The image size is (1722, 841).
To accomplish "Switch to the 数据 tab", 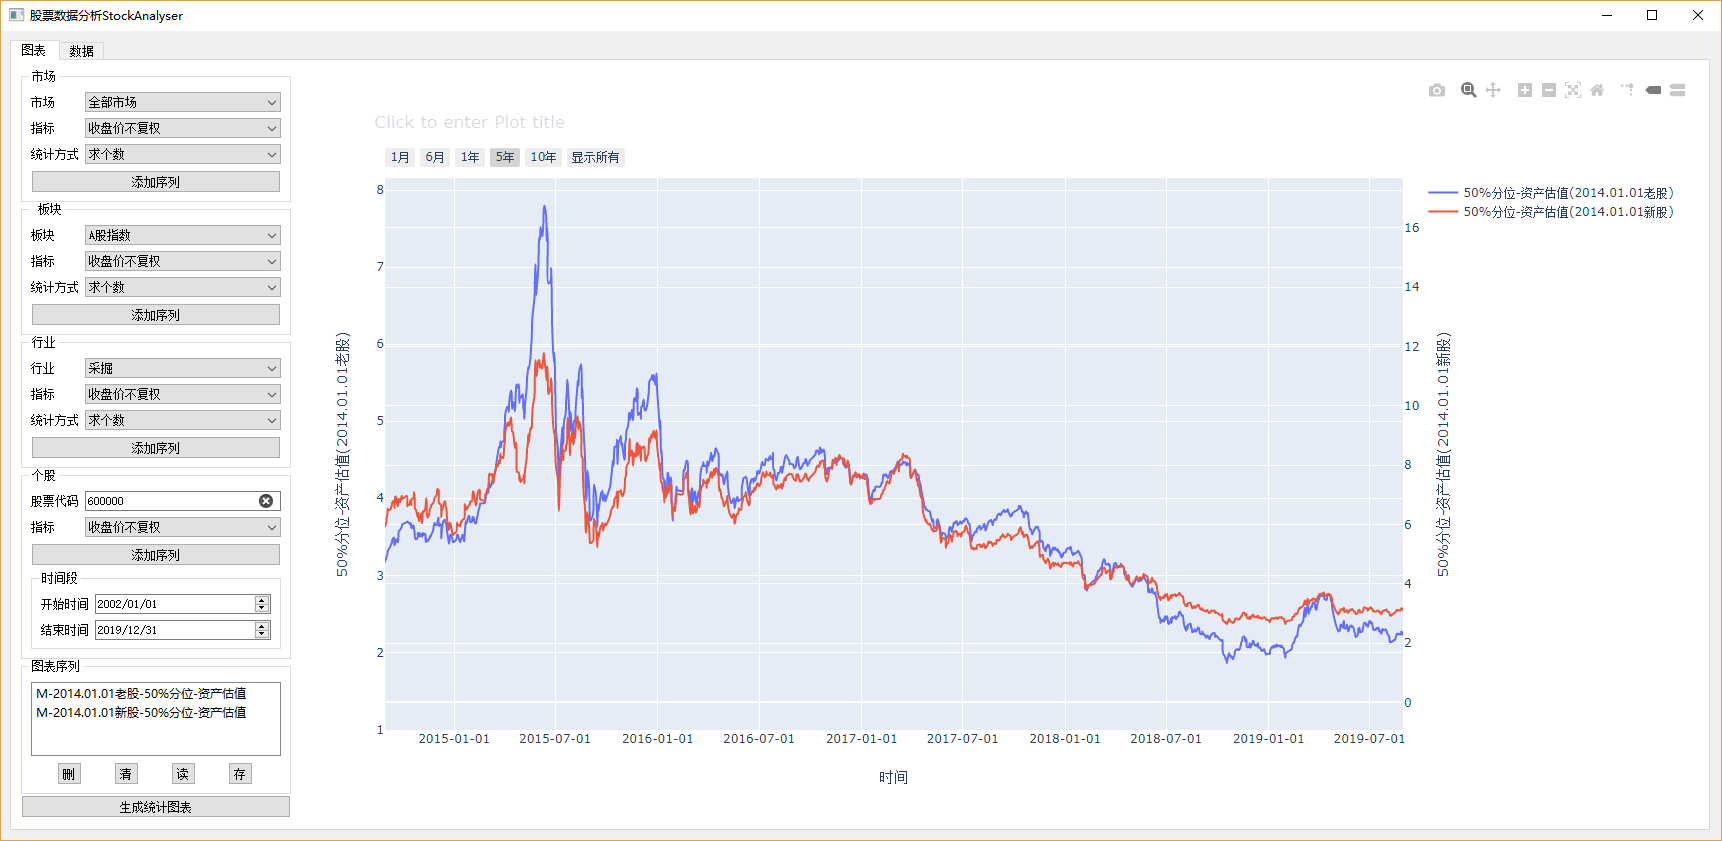I will [x=81, y=51].
